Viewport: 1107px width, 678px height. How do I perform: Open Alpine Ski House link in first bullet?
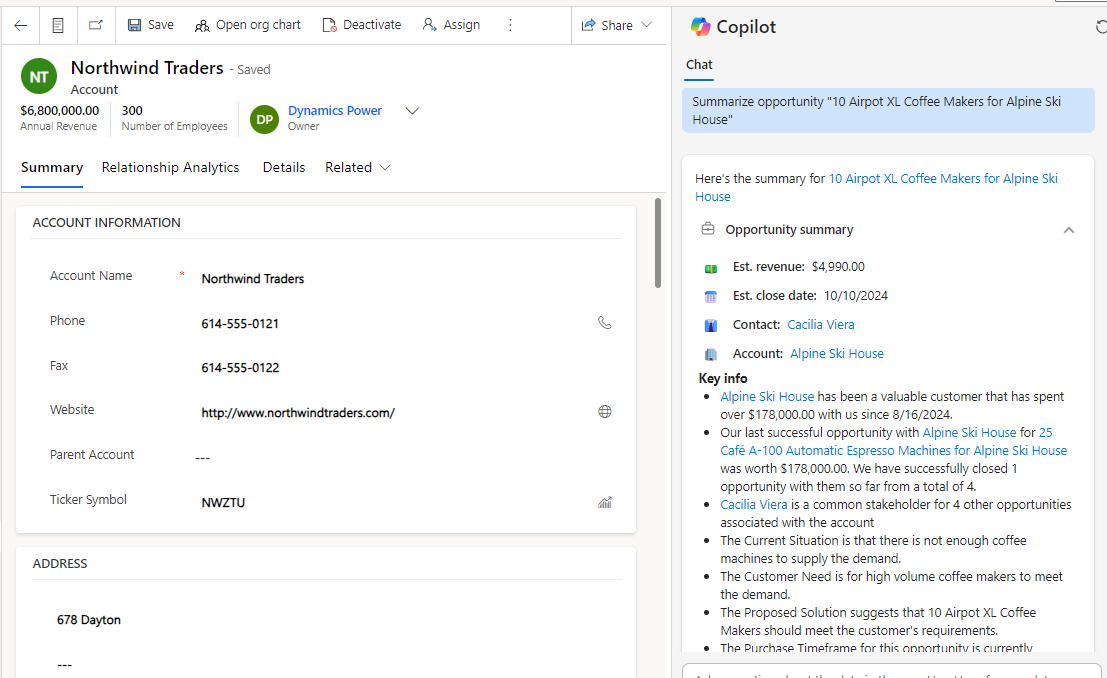767,396
